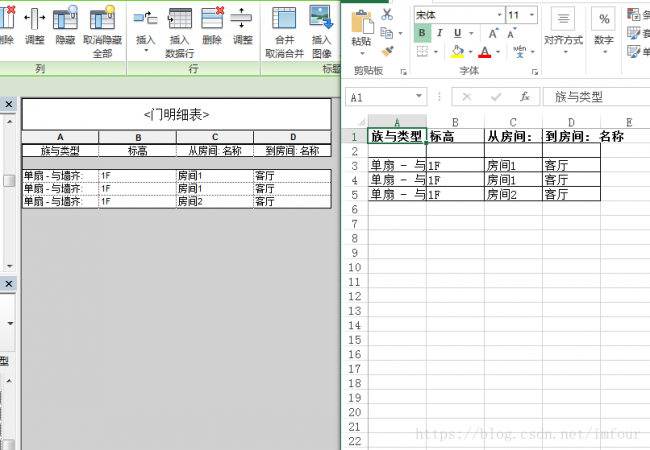Click the Delete row icon
The width and height of the screenshot is (650, 450).
(x=212, y=20)
